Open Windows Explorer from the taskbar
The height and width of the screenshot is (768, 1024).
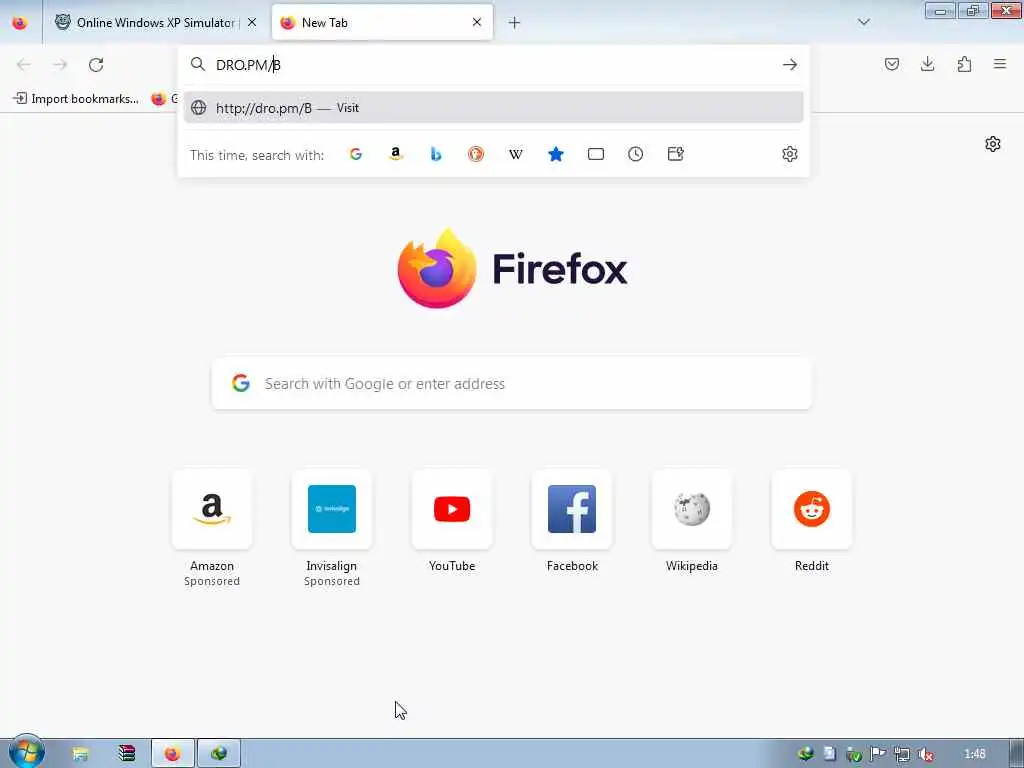(x=80, y=754)
